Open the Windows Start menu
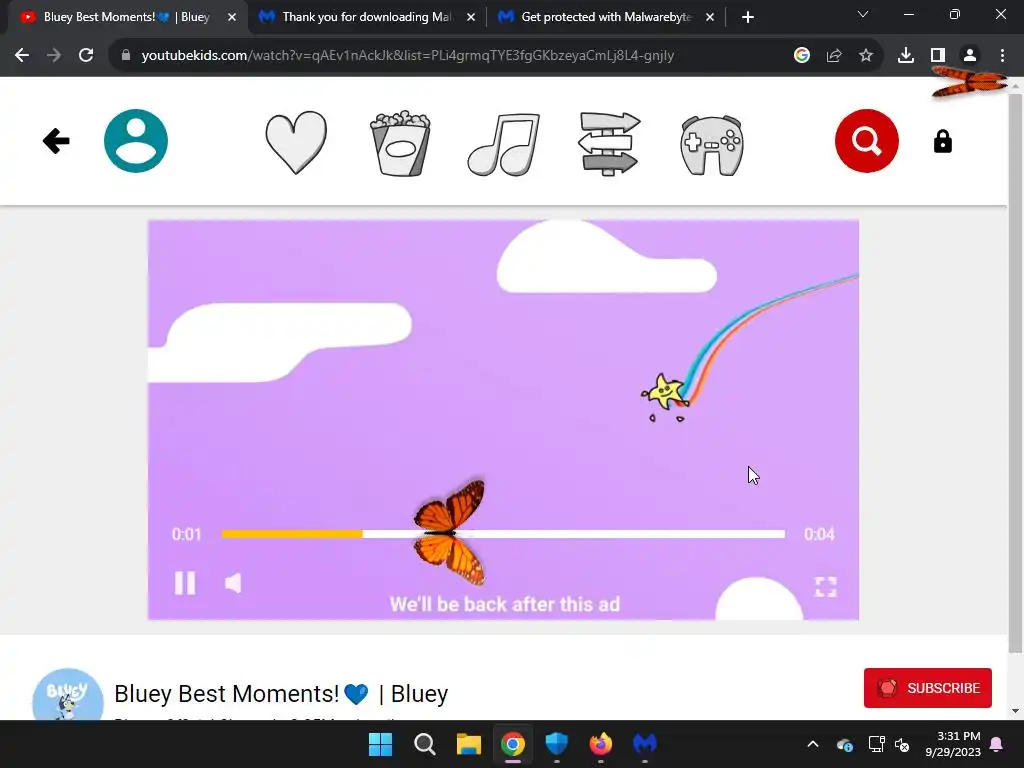 tap(381, 744)
